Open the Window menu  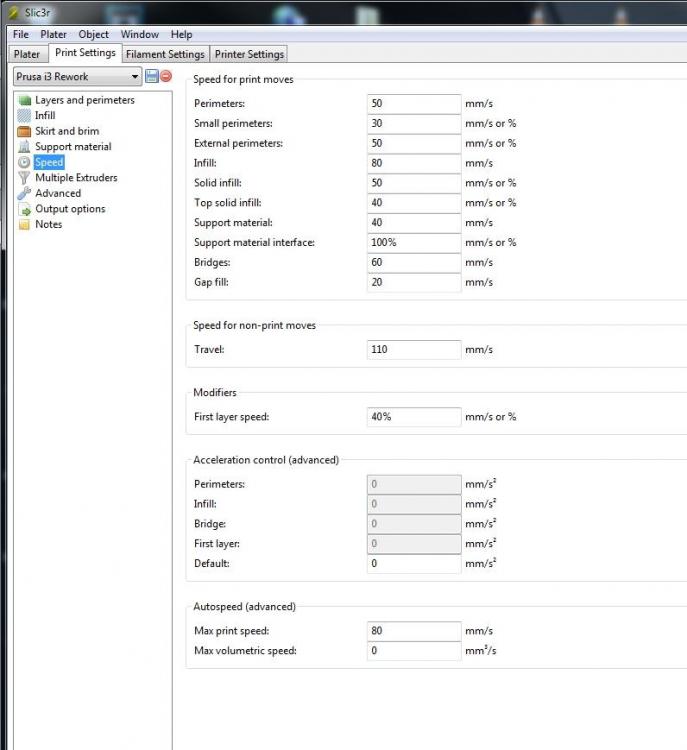[x=140, y=34]
